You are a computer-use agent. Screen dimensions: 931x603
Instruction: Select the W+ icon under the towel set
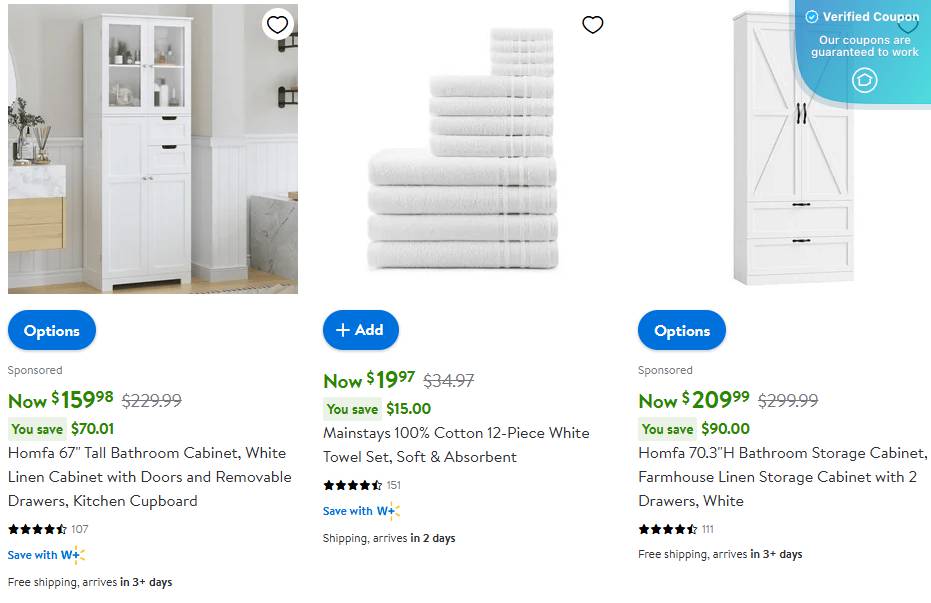(x=390, y=510)
